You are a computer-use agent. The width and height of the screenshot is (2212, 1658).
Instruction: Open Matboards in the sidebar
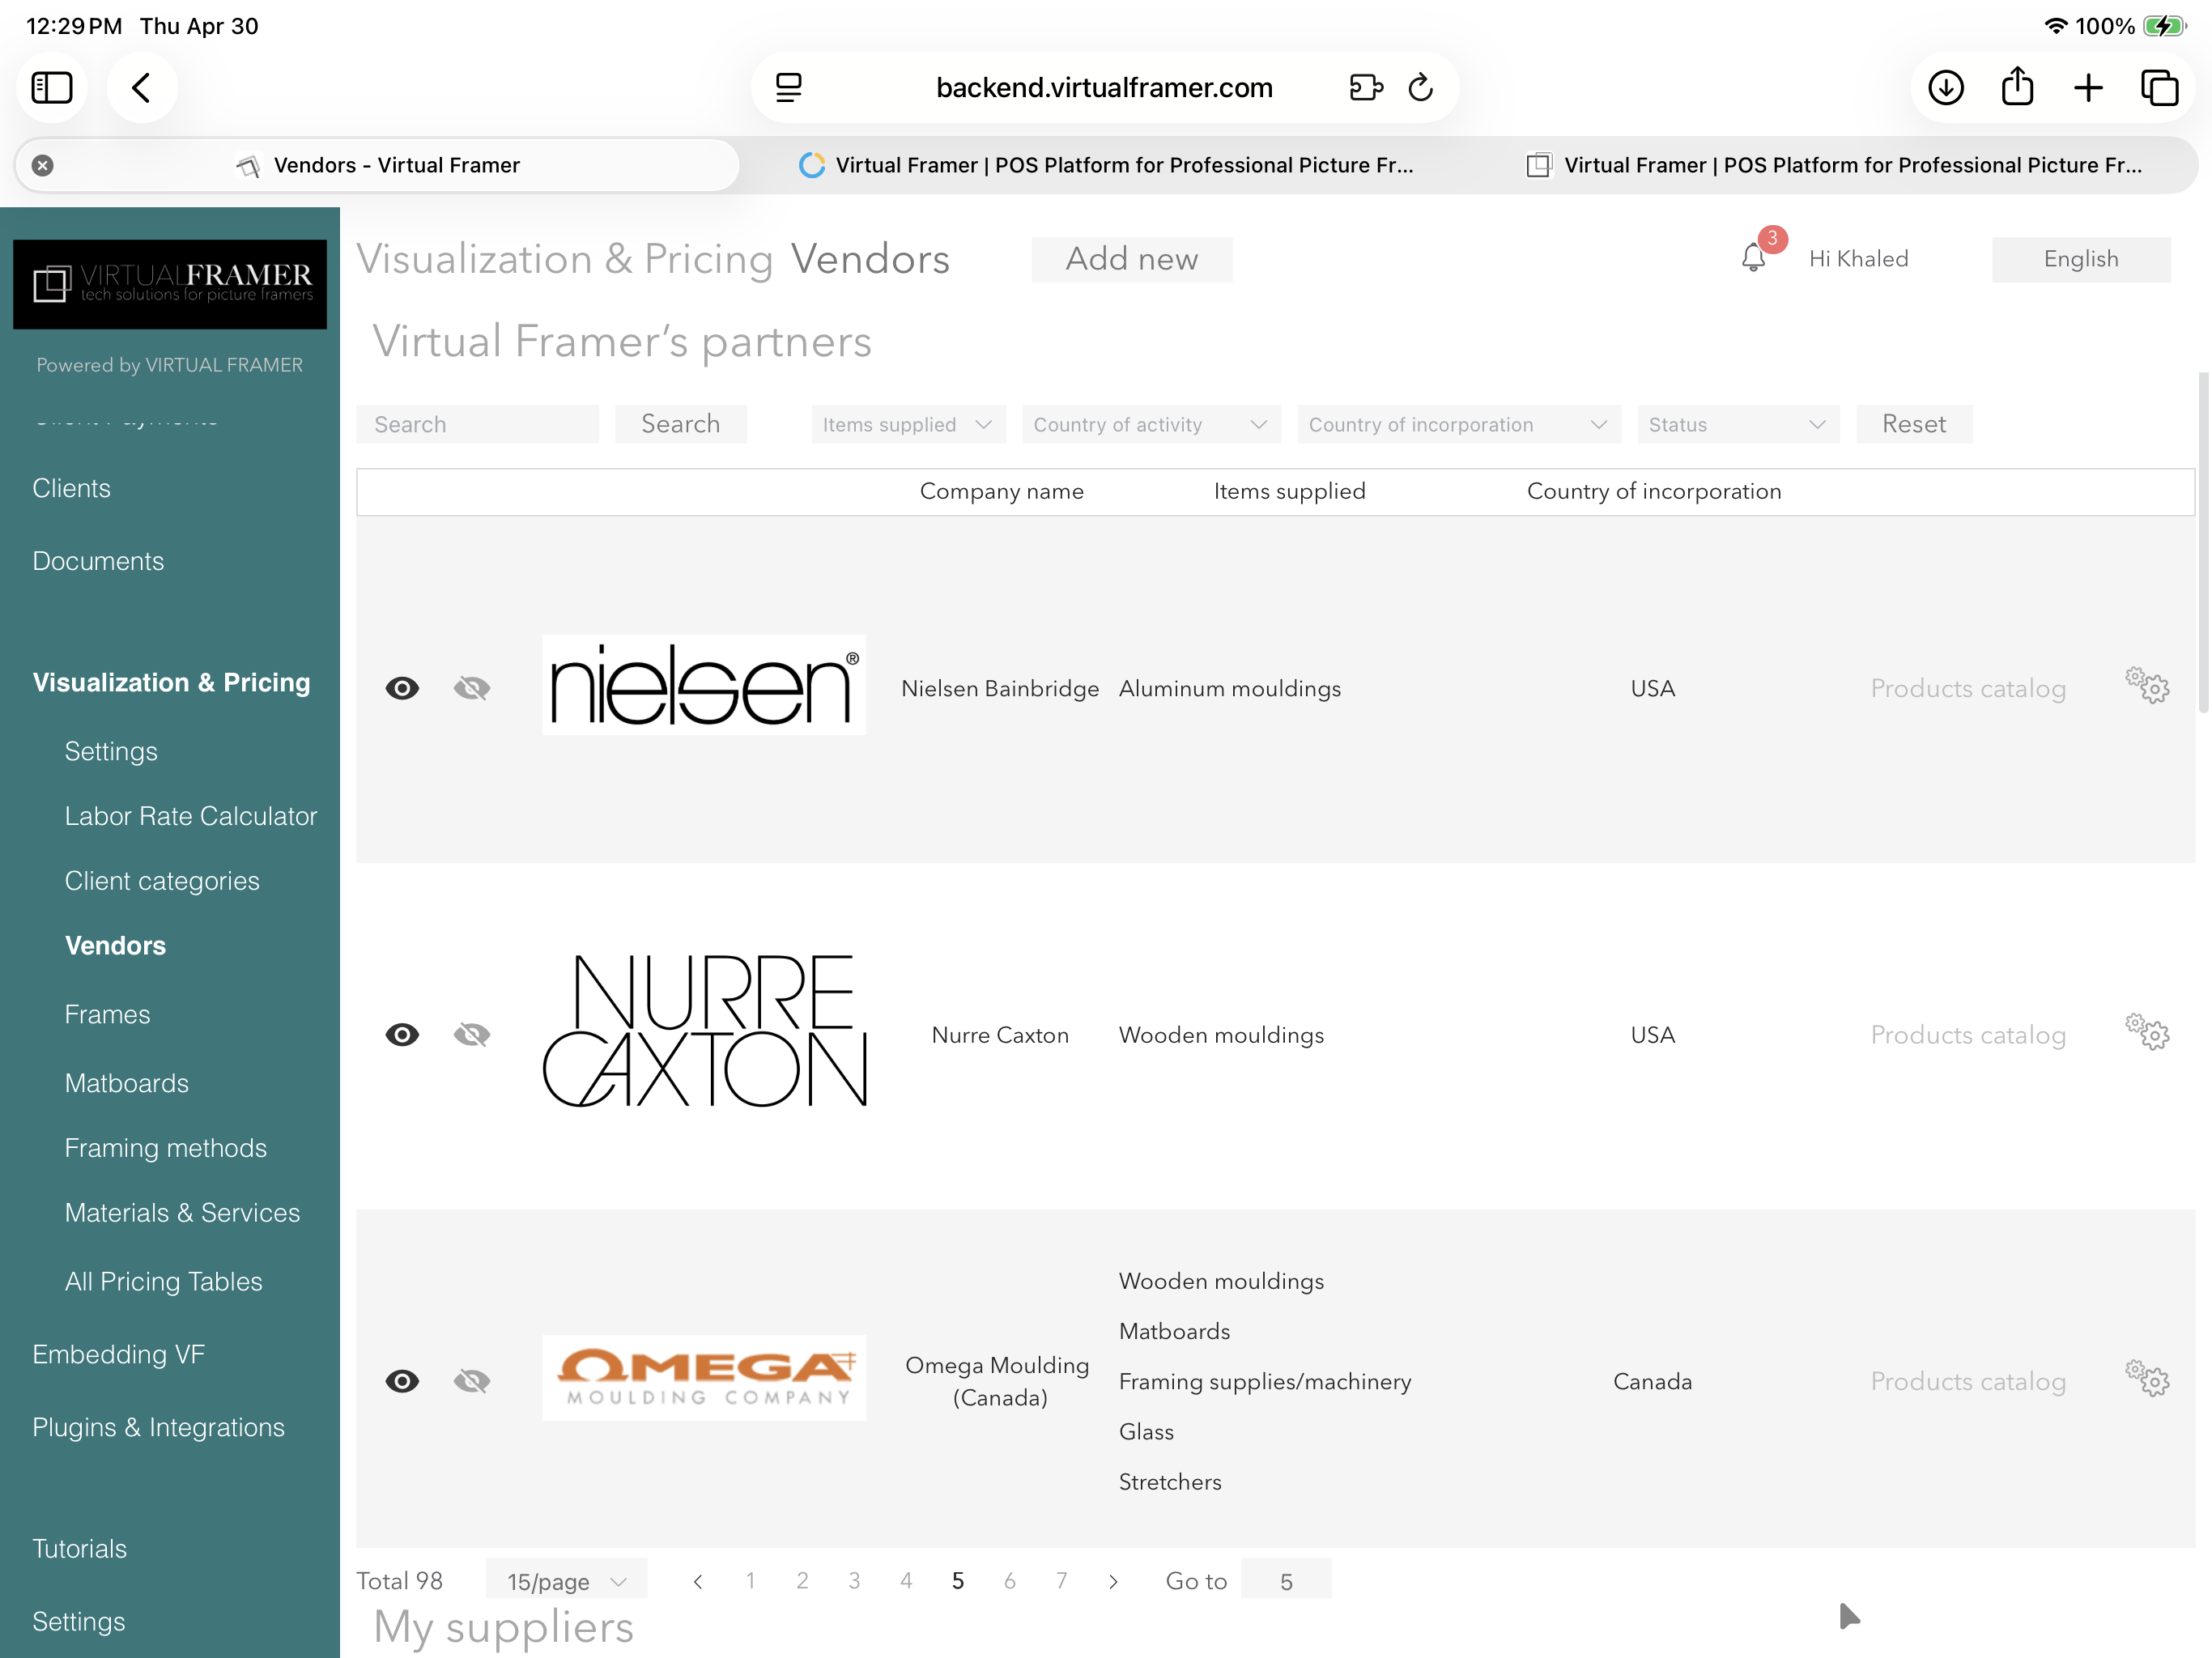(x=127, y=1083)
